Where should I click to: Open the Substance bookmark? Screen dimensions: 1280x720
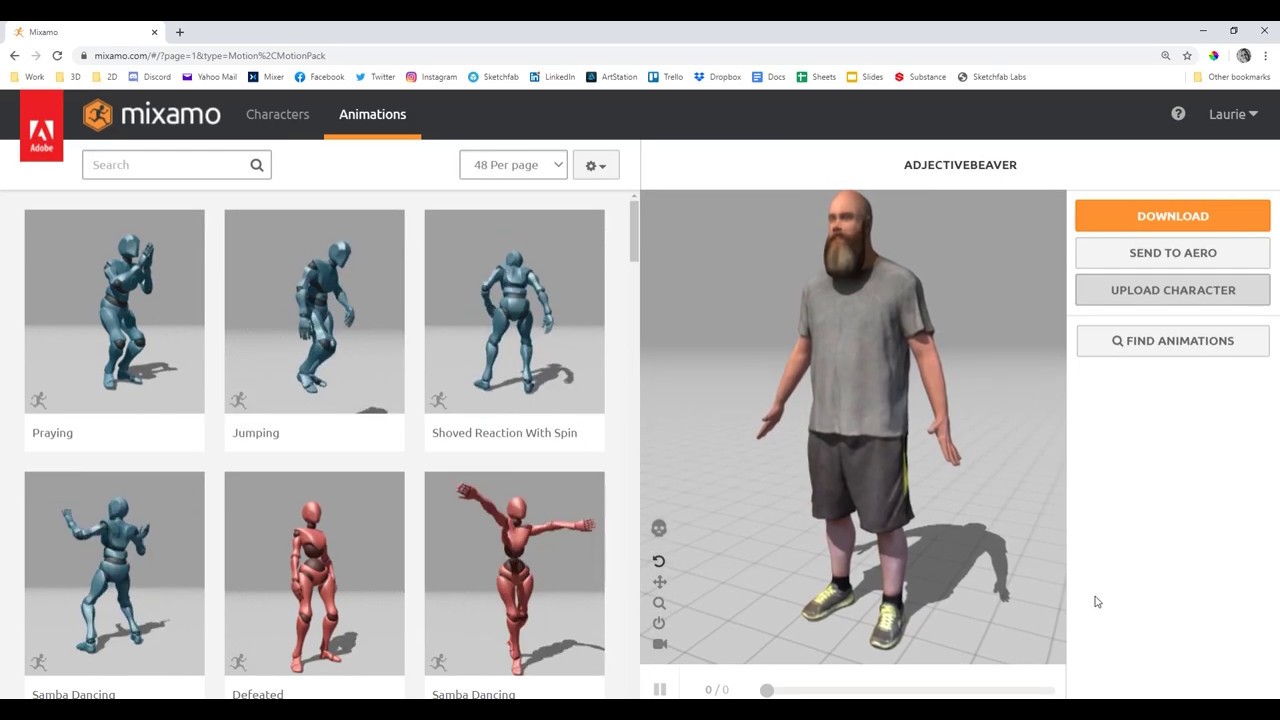(920, 77)
